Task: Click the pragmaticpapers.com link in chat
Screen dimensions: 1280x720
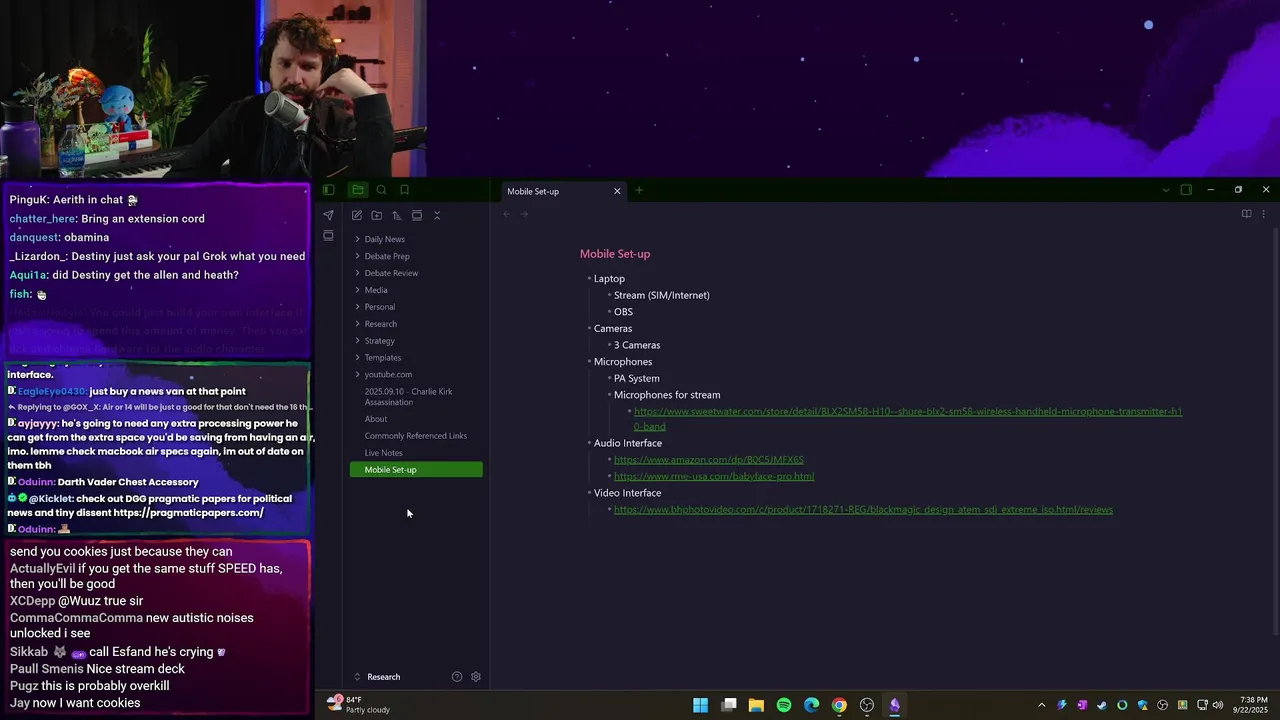Action: (x=189, y=513)
